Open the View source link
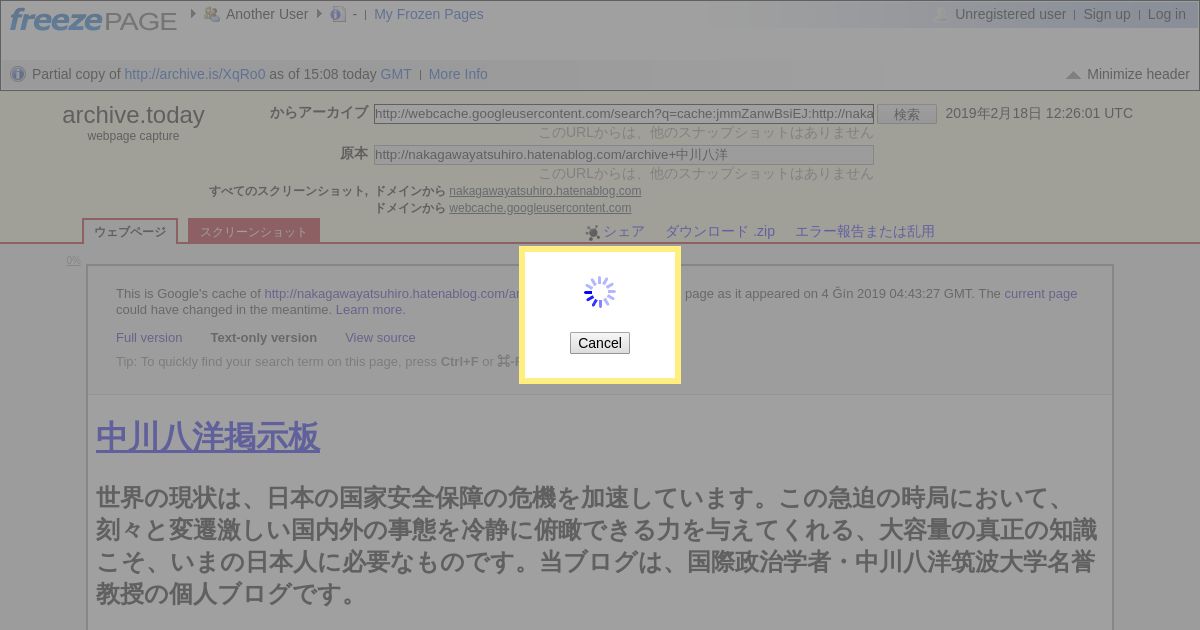Viewport: 1200px width, 630px height. 380,338
